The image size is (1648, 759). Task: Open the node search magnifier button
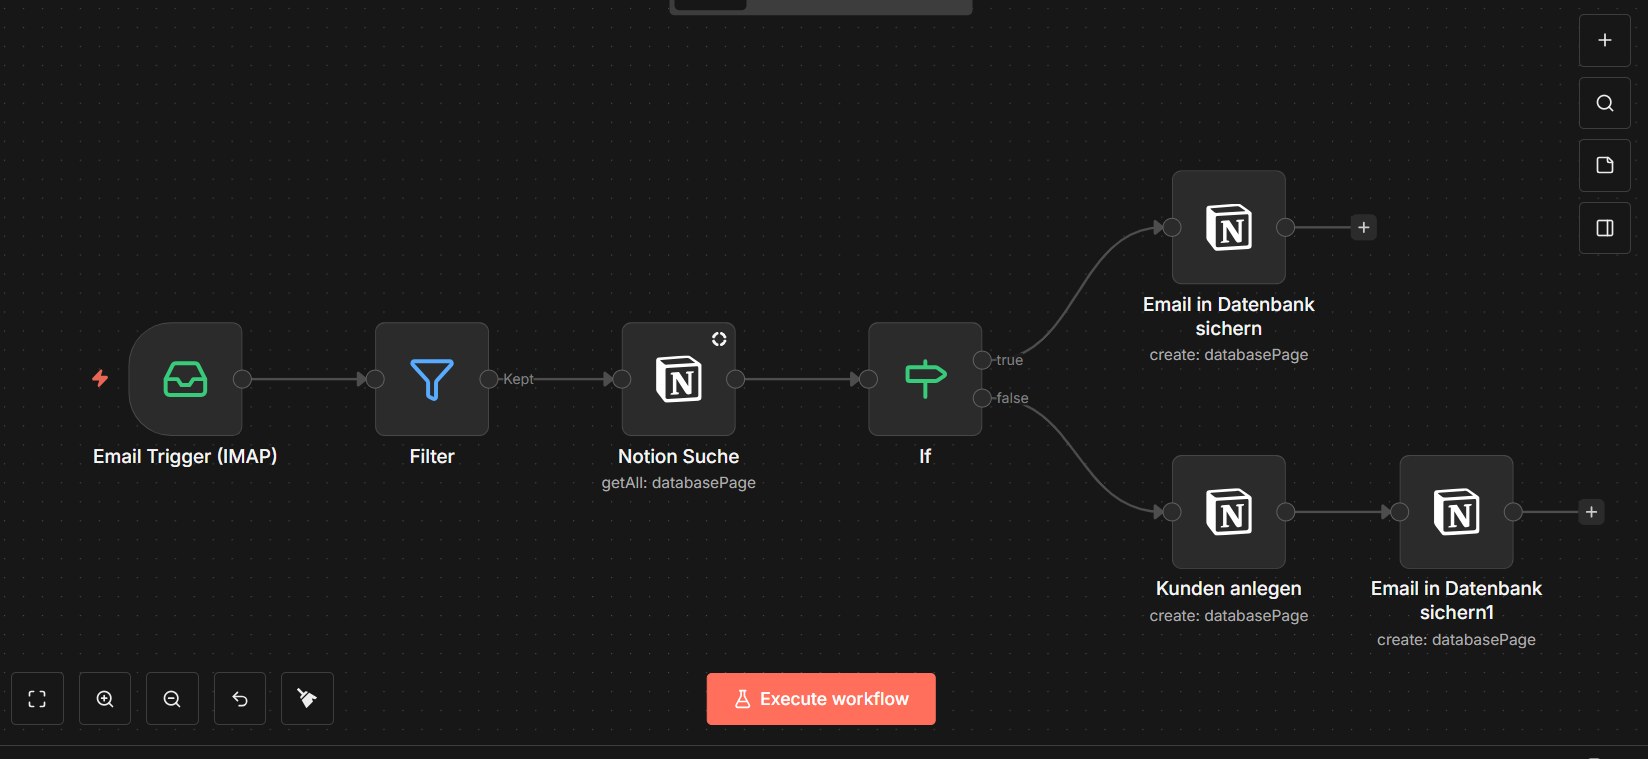click(1604, 103)
